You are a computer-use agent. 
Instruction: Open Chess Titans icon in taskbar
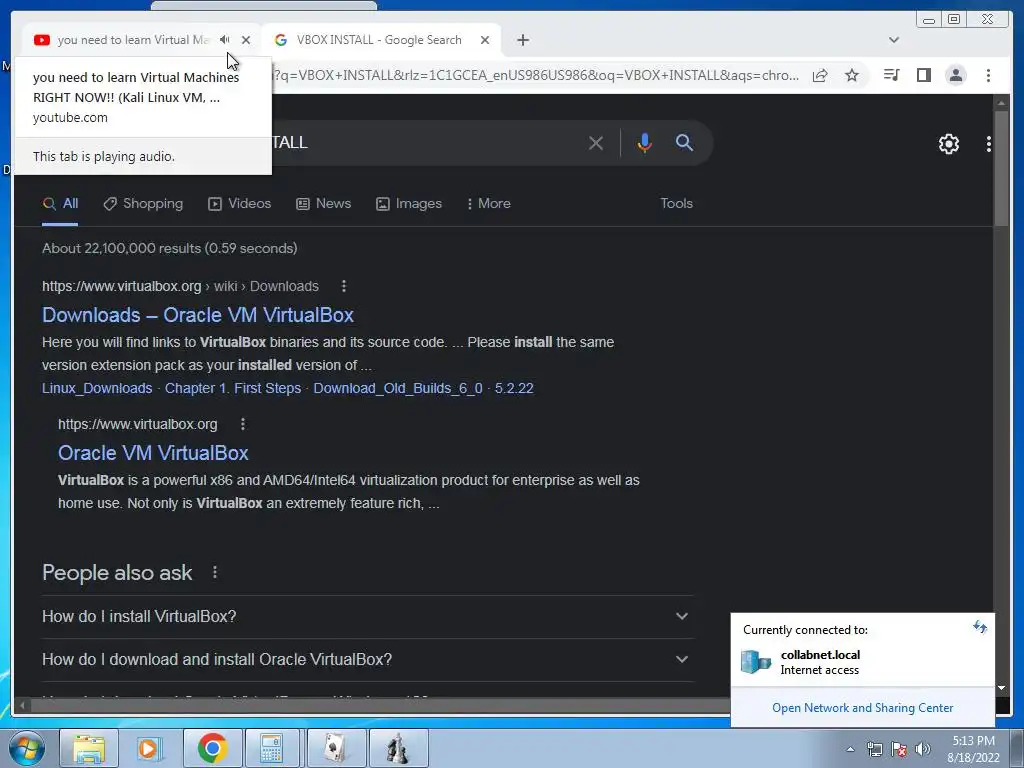click(398, 748)
